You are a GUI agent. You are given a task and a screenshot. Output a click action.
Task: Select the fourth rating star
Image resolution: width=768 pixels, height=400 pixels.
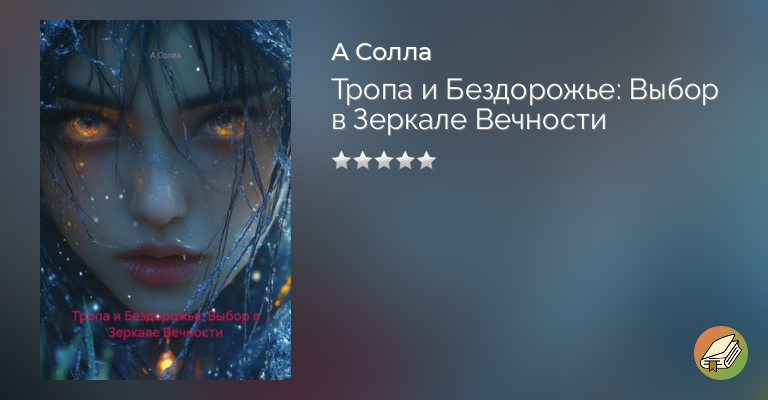click(405, 160)
